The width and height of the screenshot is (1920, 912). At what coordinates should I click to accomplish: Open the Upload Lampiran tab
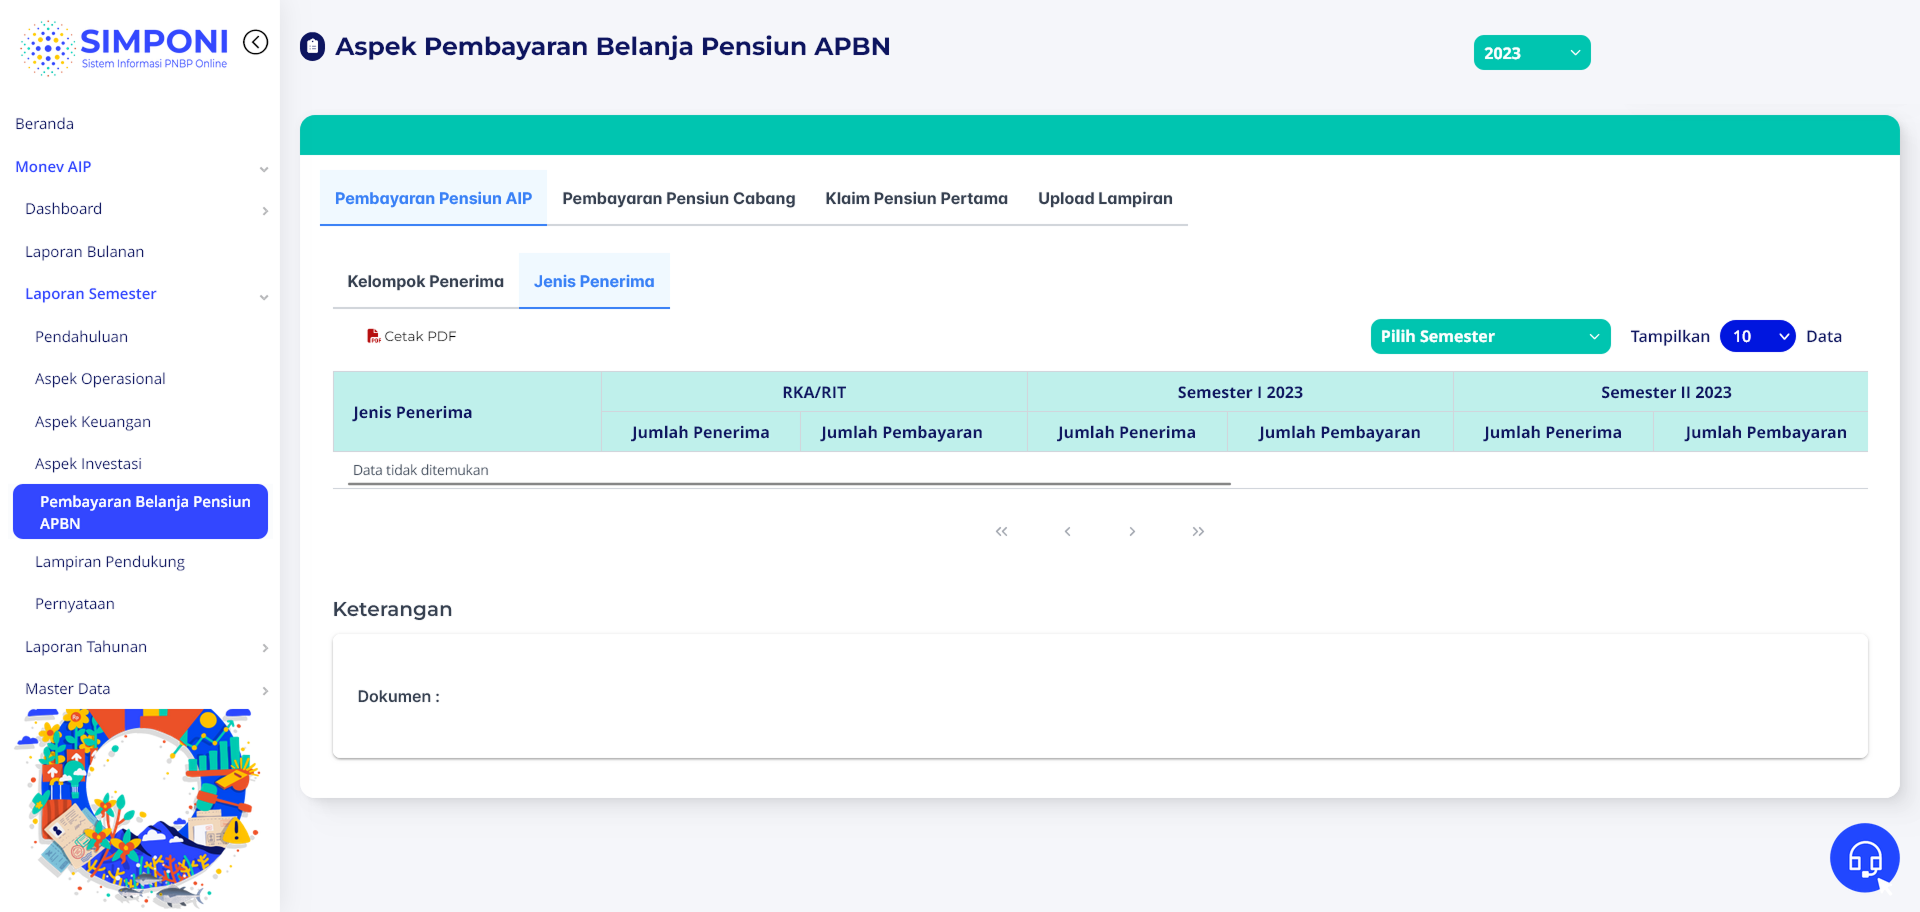pos(1105,198)
